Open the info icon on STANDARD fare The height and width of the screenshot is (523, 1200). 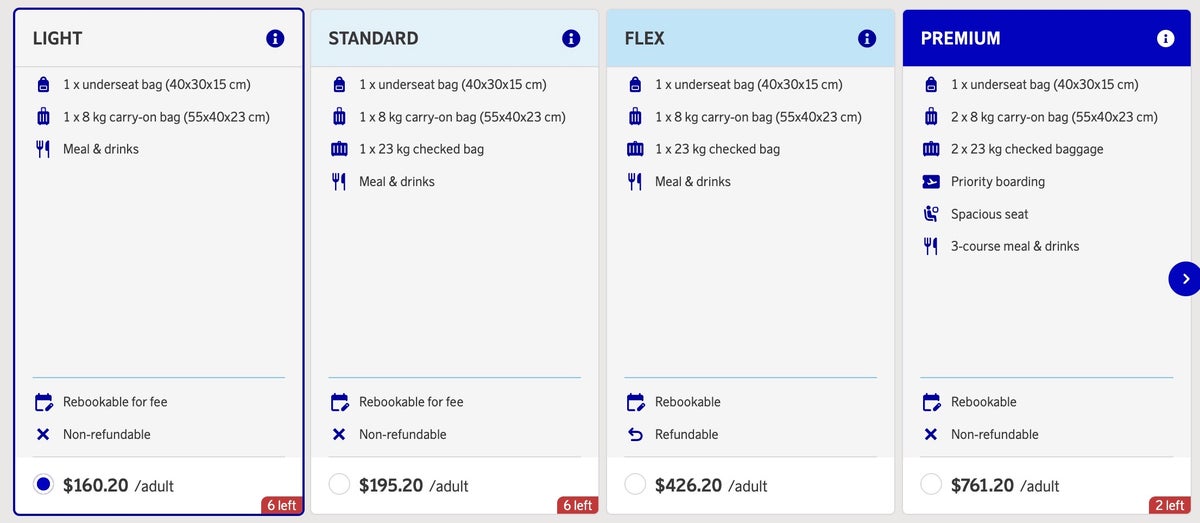571,39
